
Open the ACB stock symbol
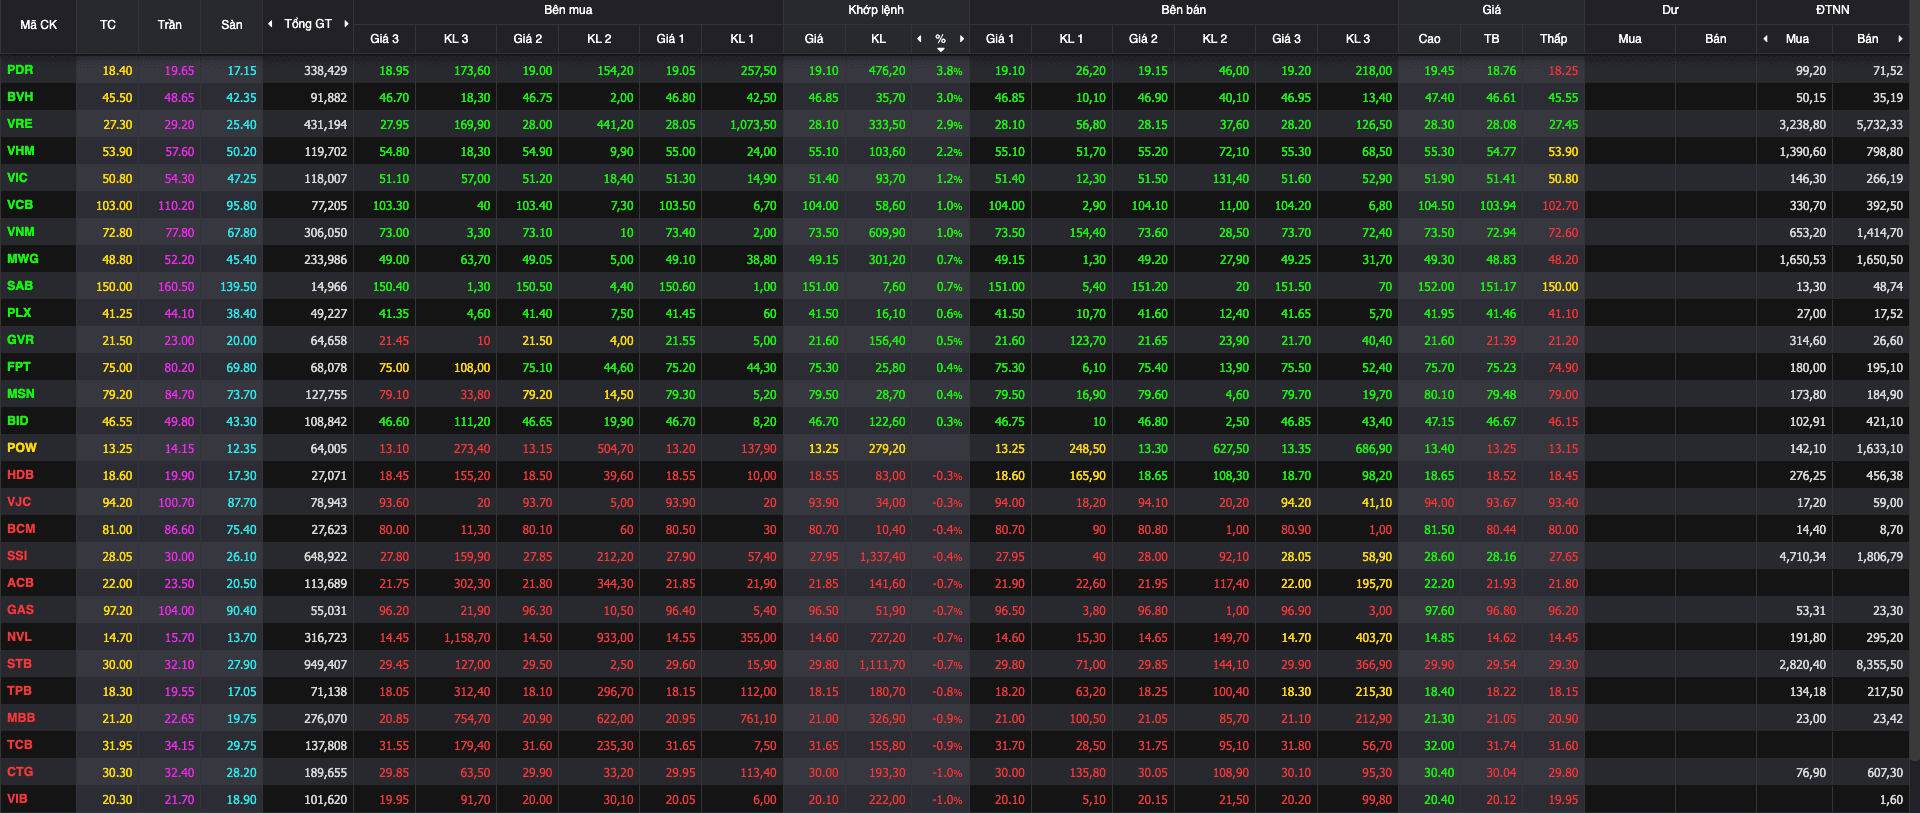click(20, 583)
